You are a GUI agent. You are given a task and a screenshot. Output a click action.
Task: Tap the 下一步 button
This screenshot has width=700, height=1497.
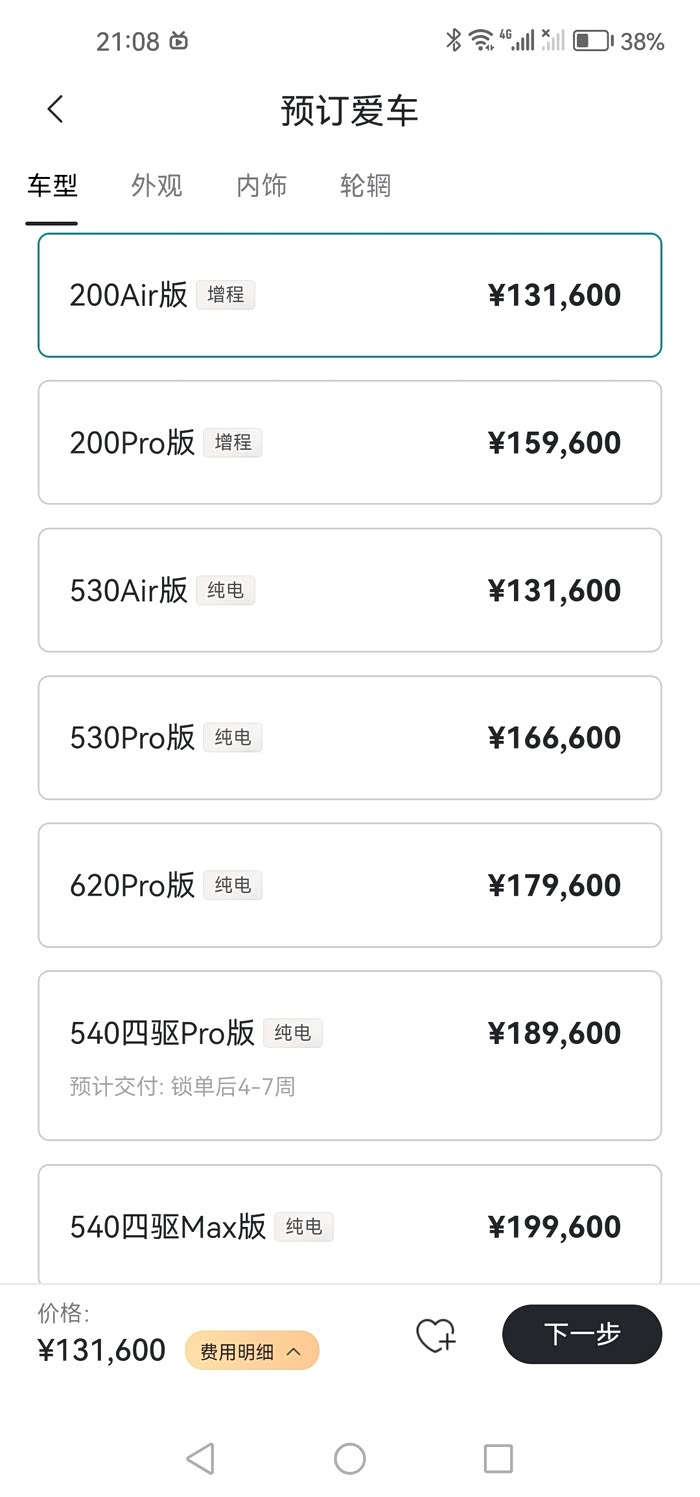point(582,1334)
